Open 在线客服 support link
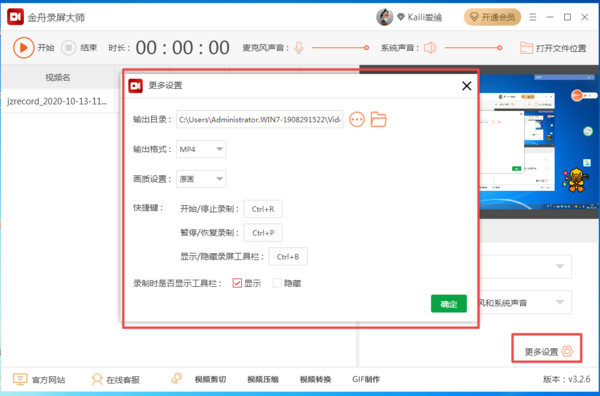600x396 pixels. (116, 380)
